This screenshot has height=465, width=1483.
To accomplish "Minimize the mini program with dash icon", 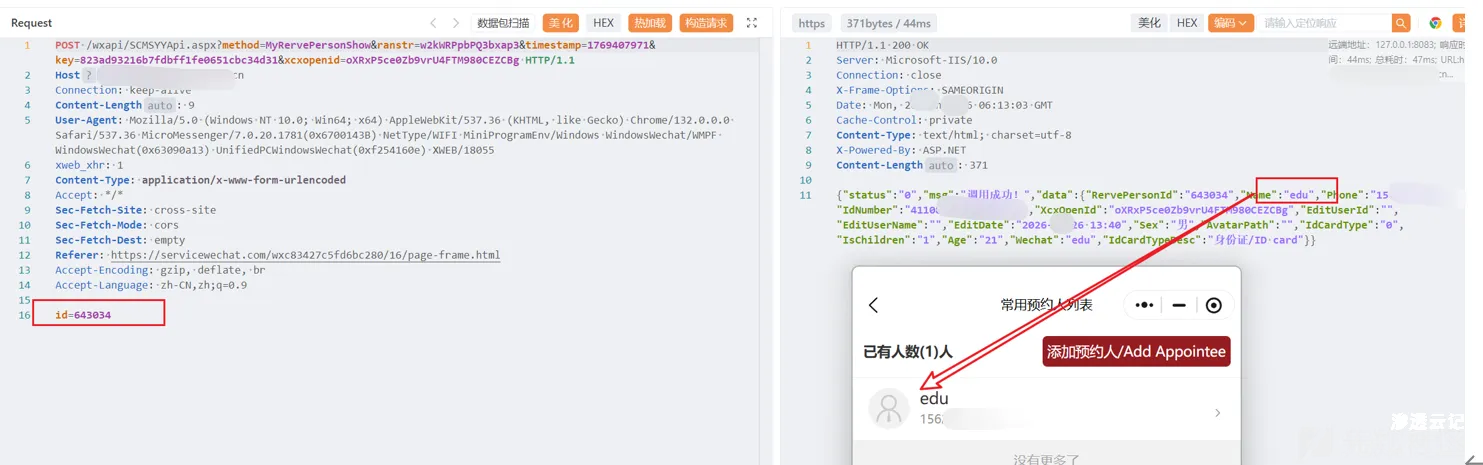I will [1179, 305].
